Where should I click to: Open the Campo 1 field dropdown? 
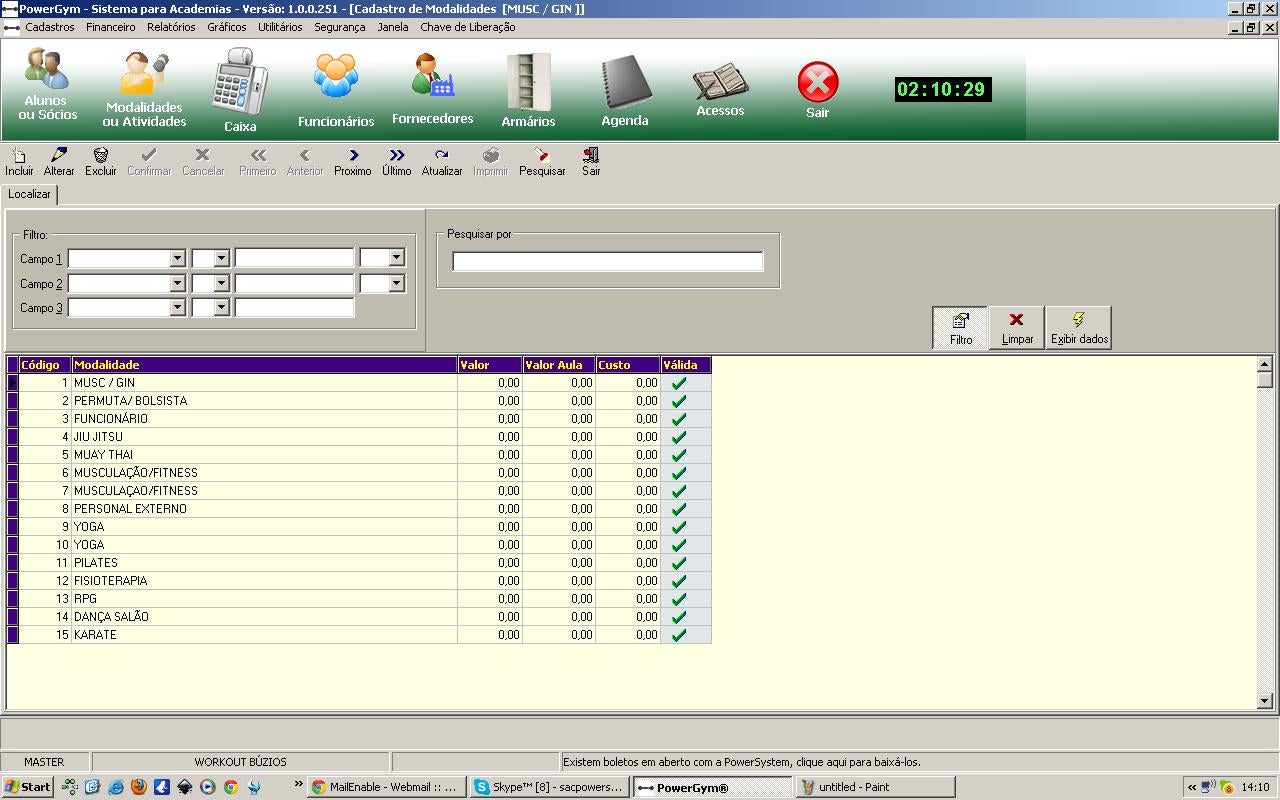point(177,258)
